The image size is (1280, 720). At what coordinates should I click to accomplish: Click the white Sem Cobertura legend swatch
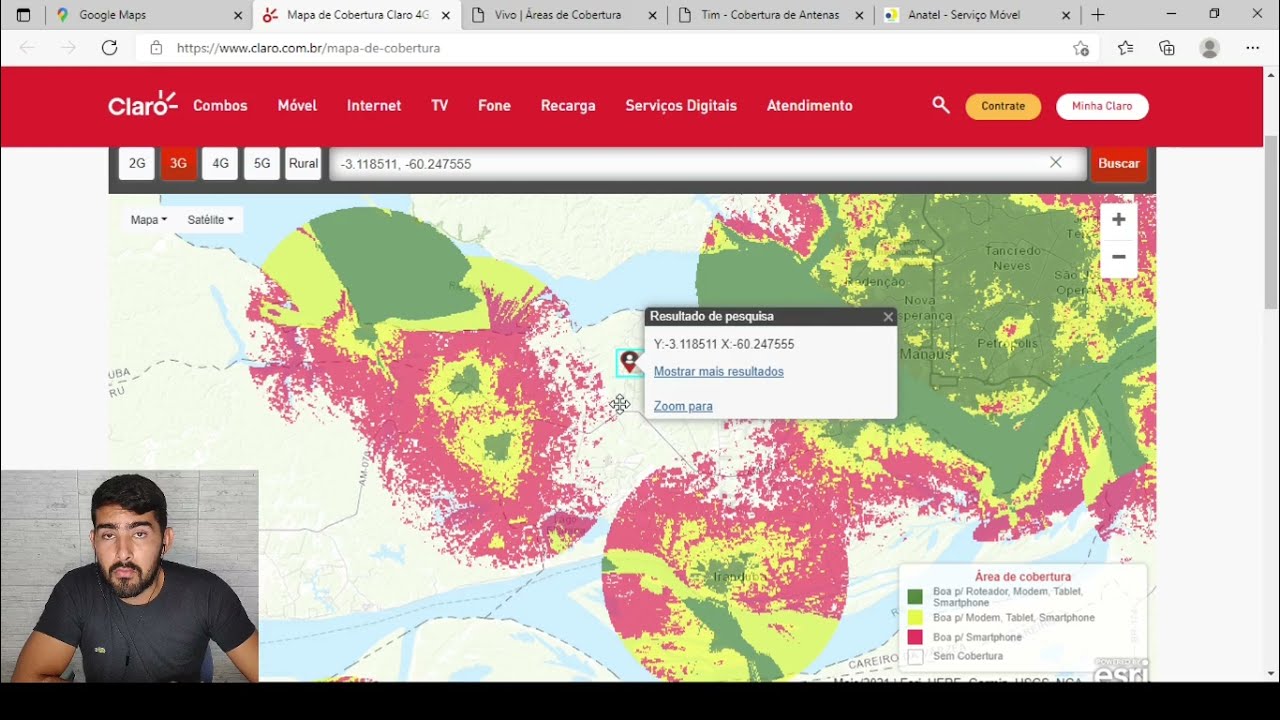915,657
